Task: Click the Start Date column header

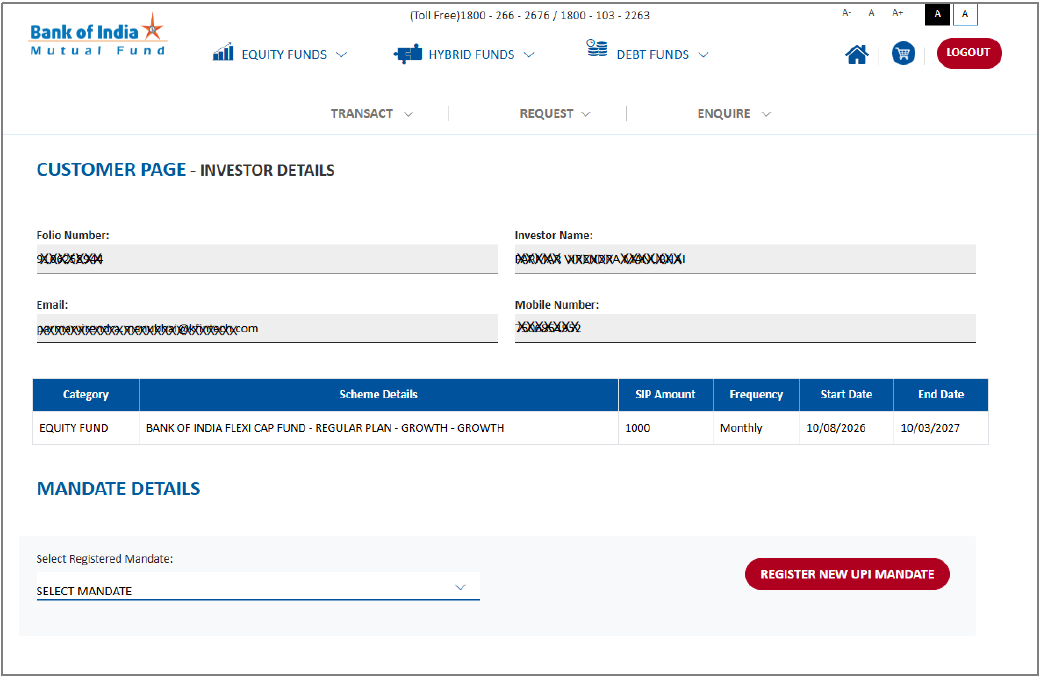Action: click(x=846, y=394)
